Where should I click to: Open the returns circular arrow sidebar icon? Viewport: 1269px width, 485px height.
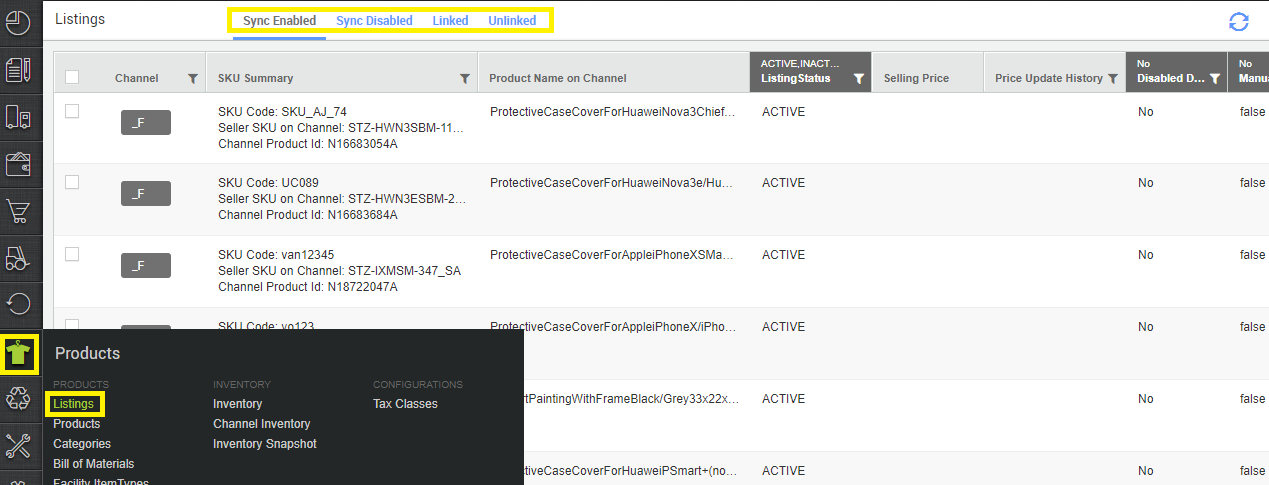pos(19,305)
